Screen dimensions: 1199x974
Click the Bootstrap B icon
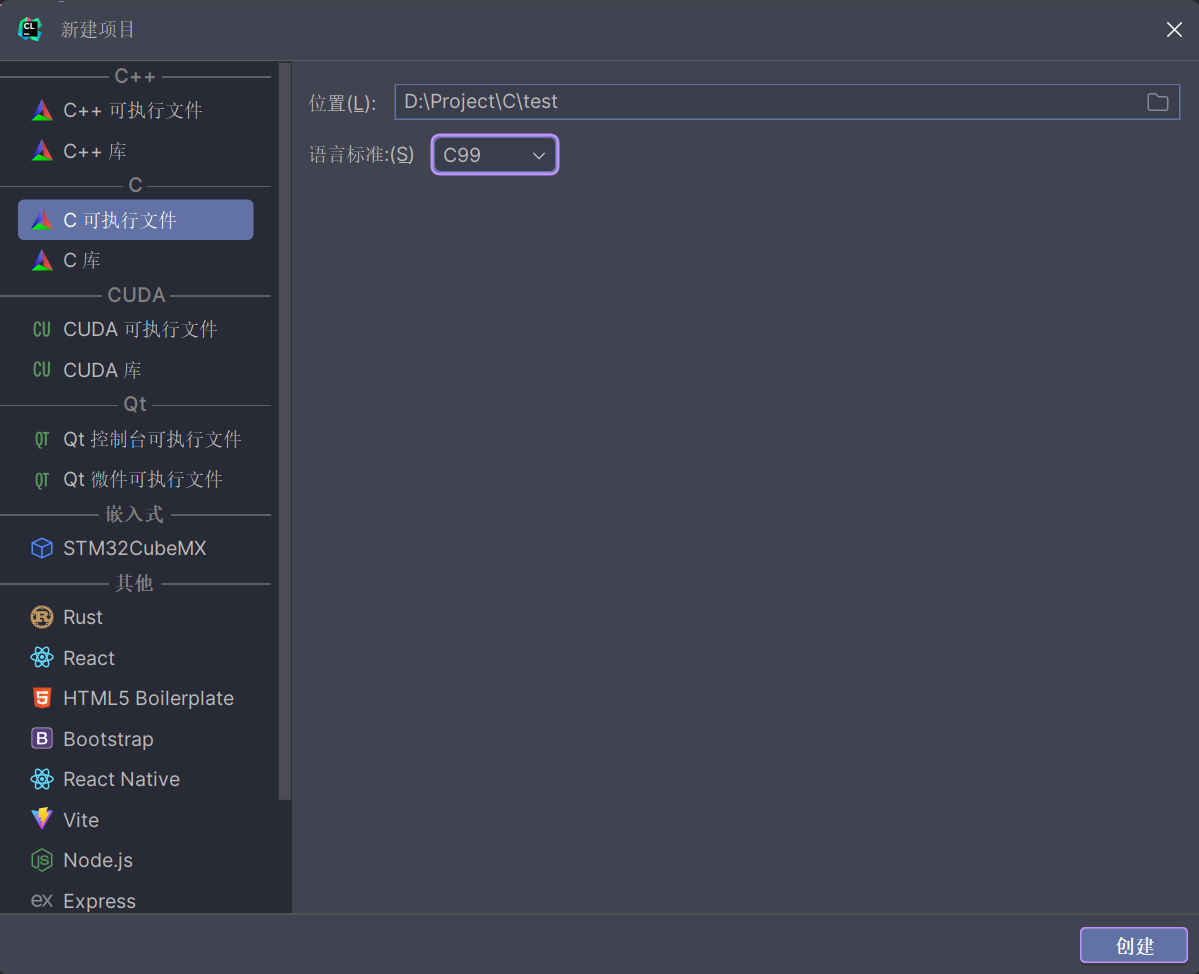pos(42,739)
